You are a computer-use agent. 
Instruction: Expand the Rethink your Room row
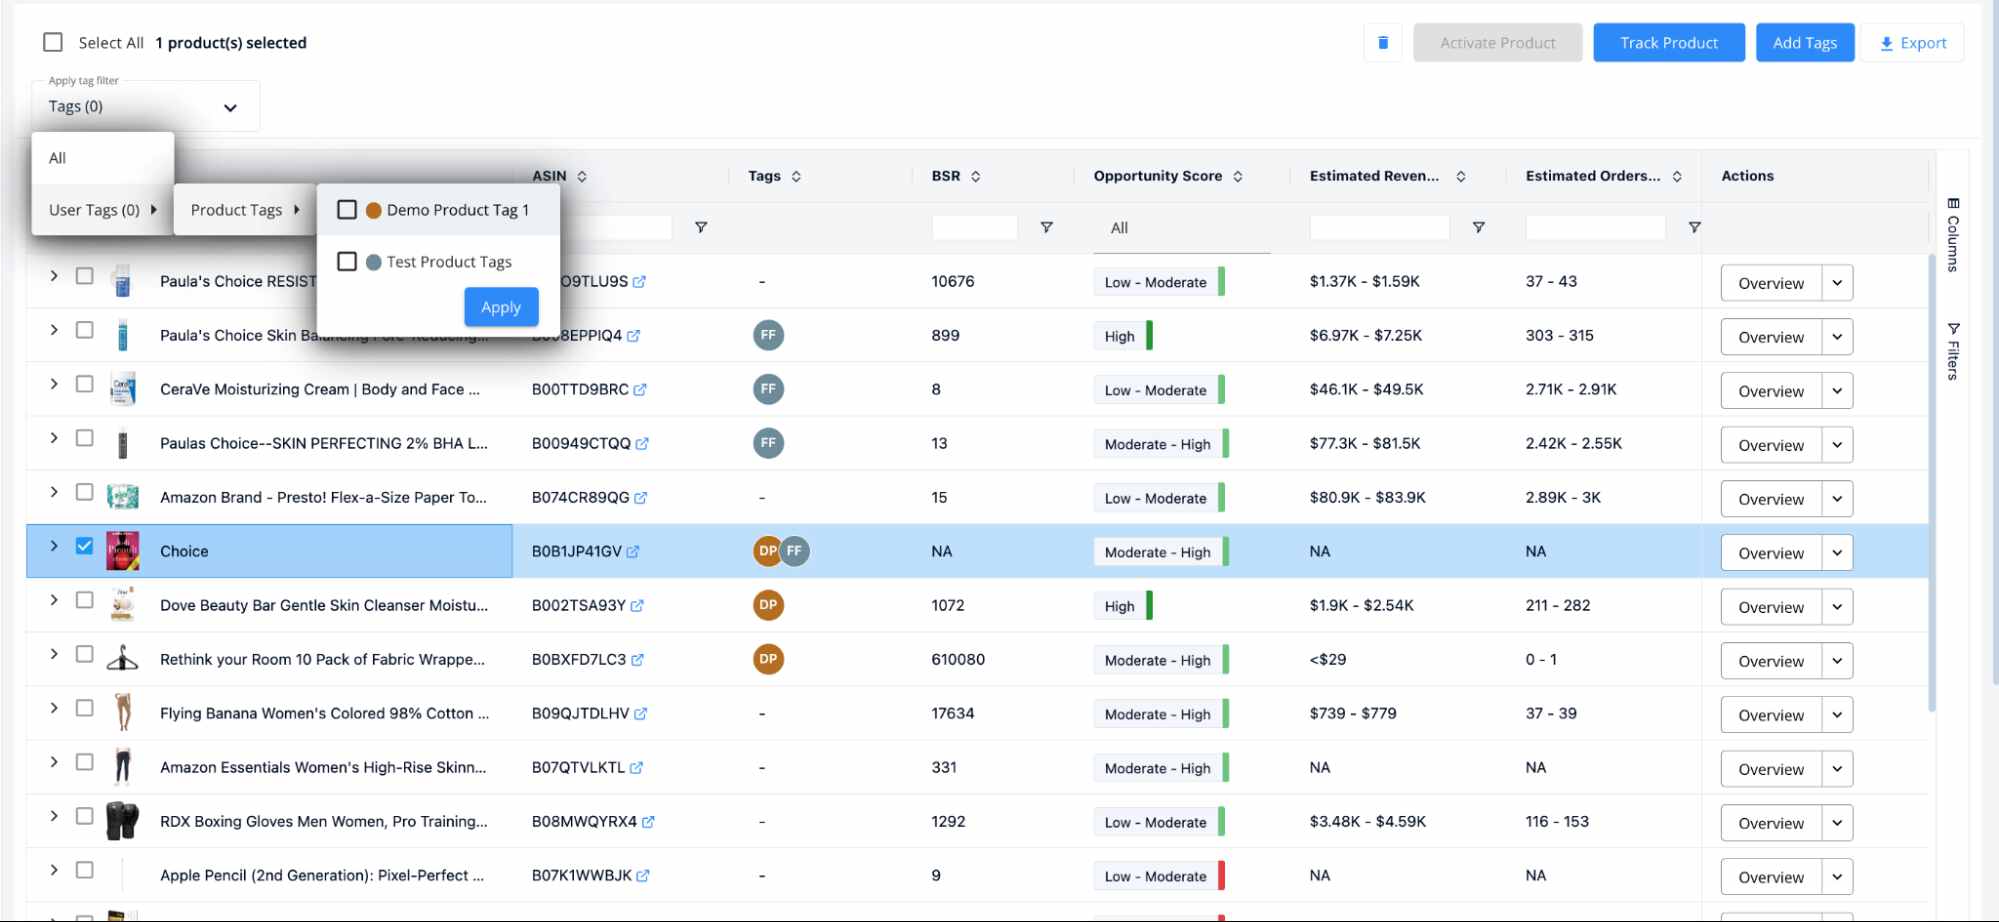(x=54, y=654)
